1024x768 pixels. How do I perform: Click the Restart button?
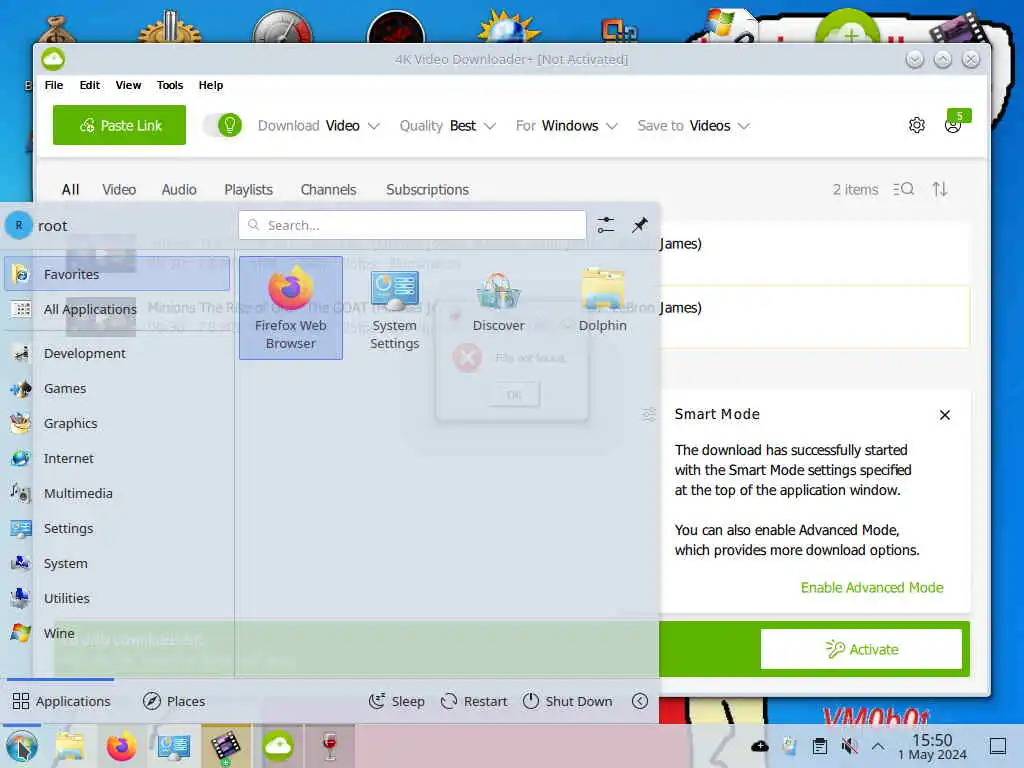pyautogui.click(x=473, y=701)
